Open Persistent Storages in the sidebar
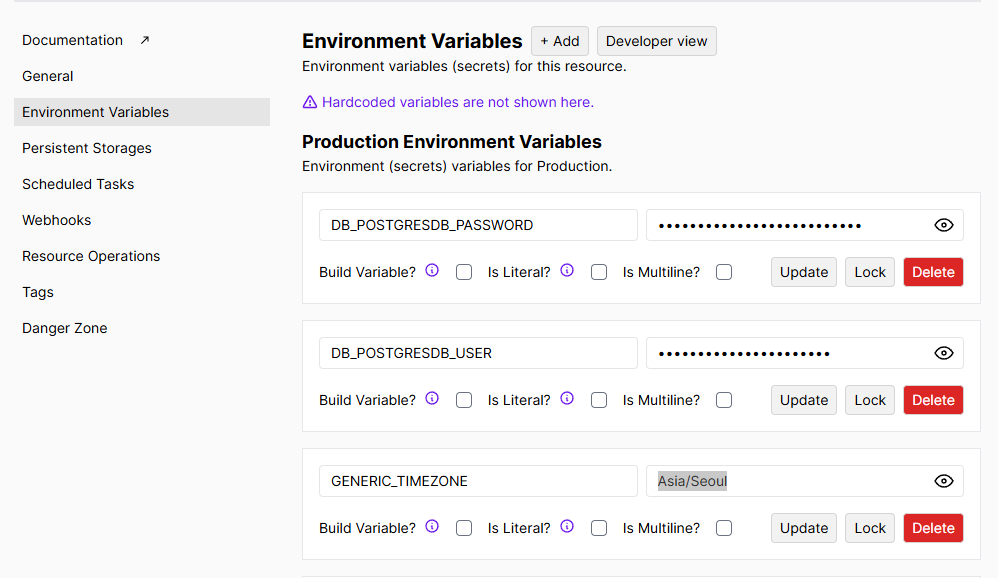 87,148
